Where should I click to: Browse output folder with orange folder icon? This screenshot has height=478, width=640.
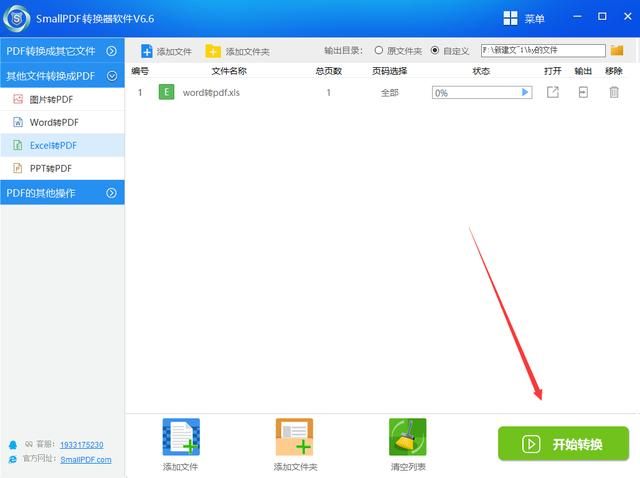pyautogui.click(x=617, y=50)
